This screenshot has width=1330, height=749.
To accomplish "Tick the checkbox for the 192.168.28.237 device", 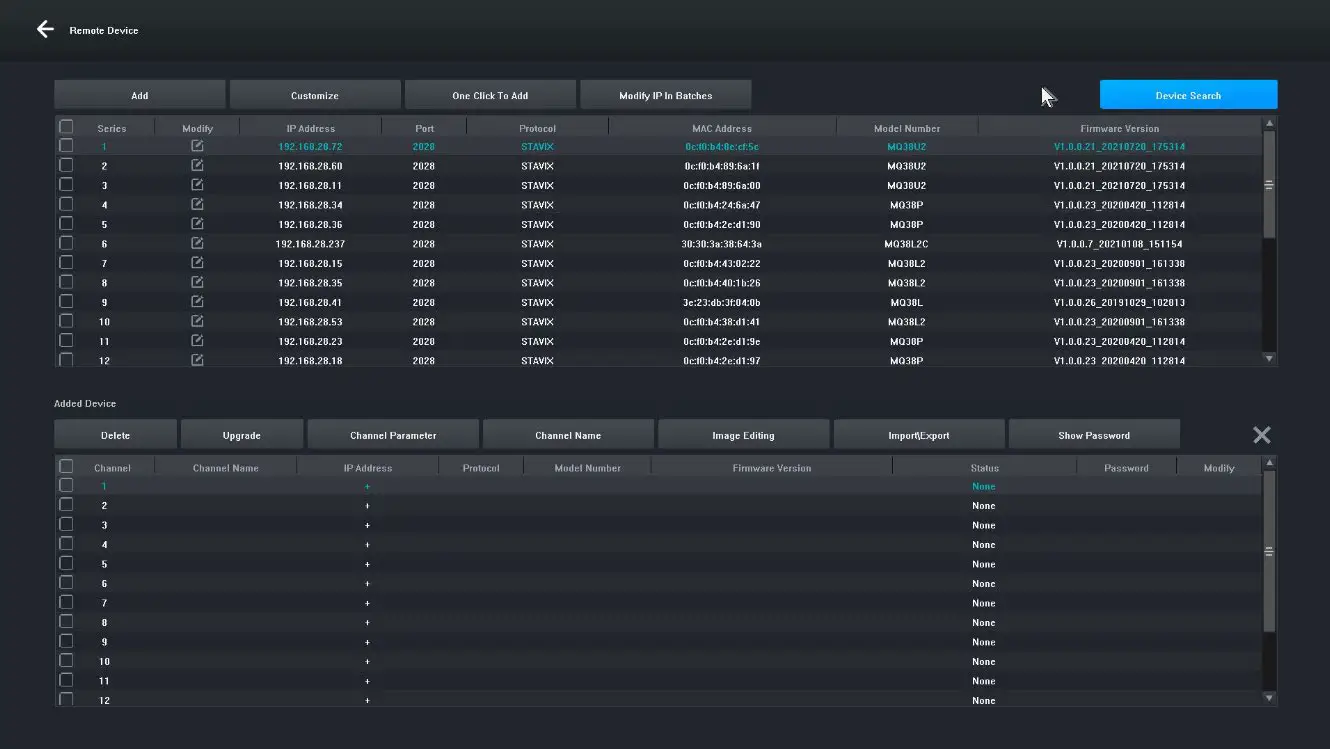I will click(x=66, y=243).
